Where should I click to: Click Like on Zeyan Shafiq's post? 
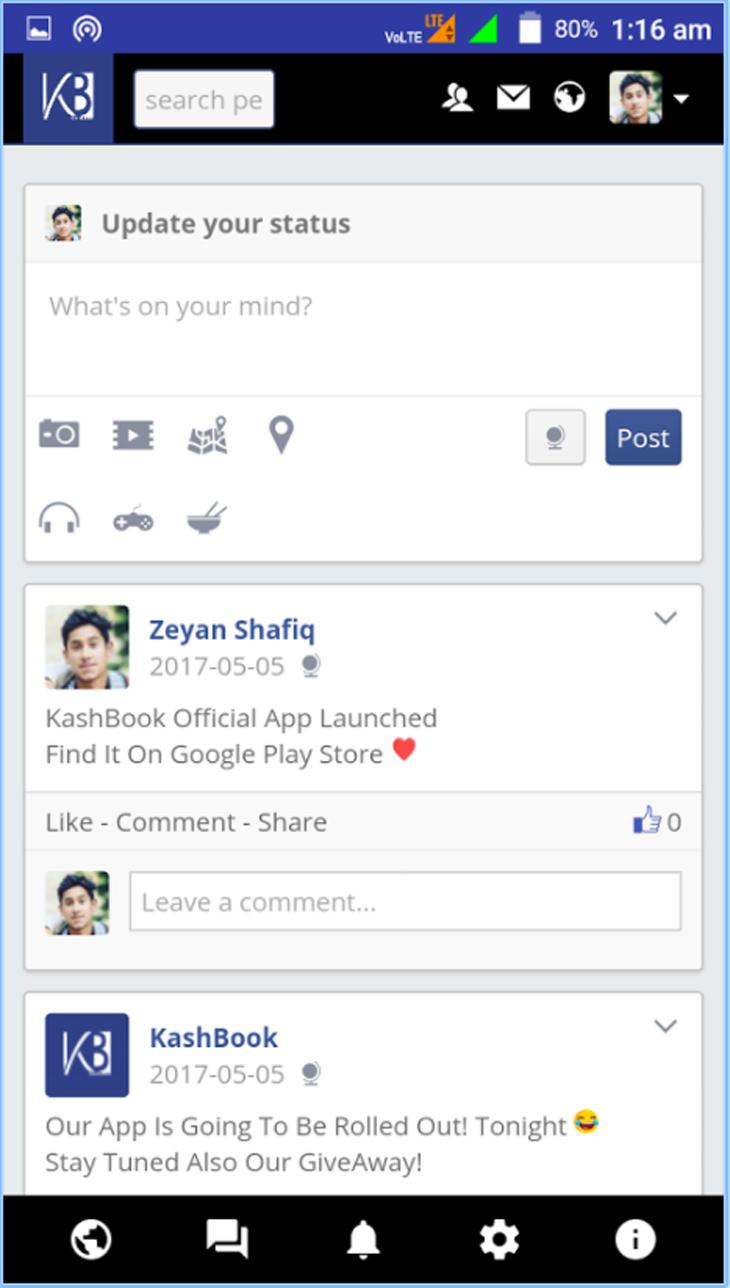(71, 822)
